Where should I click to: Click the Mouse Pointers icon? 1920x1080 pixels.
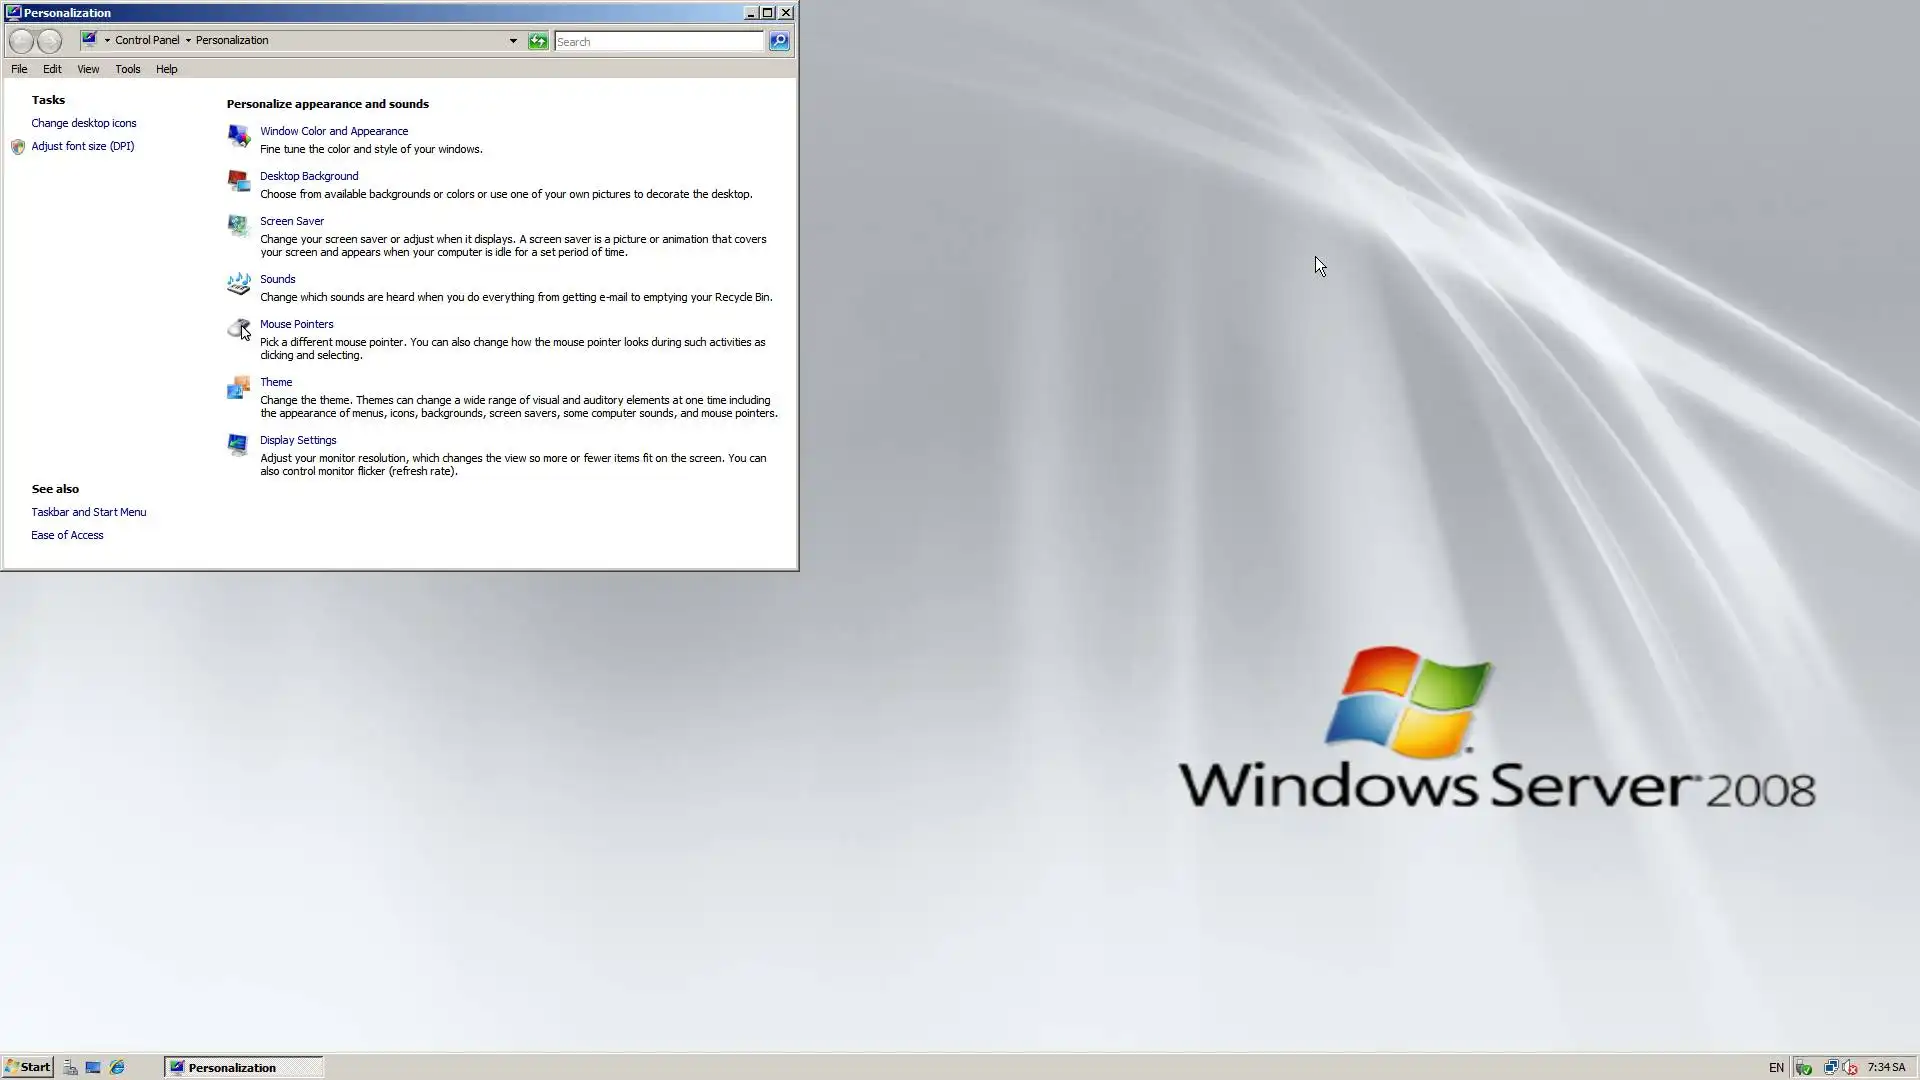(x=238, y=329)
